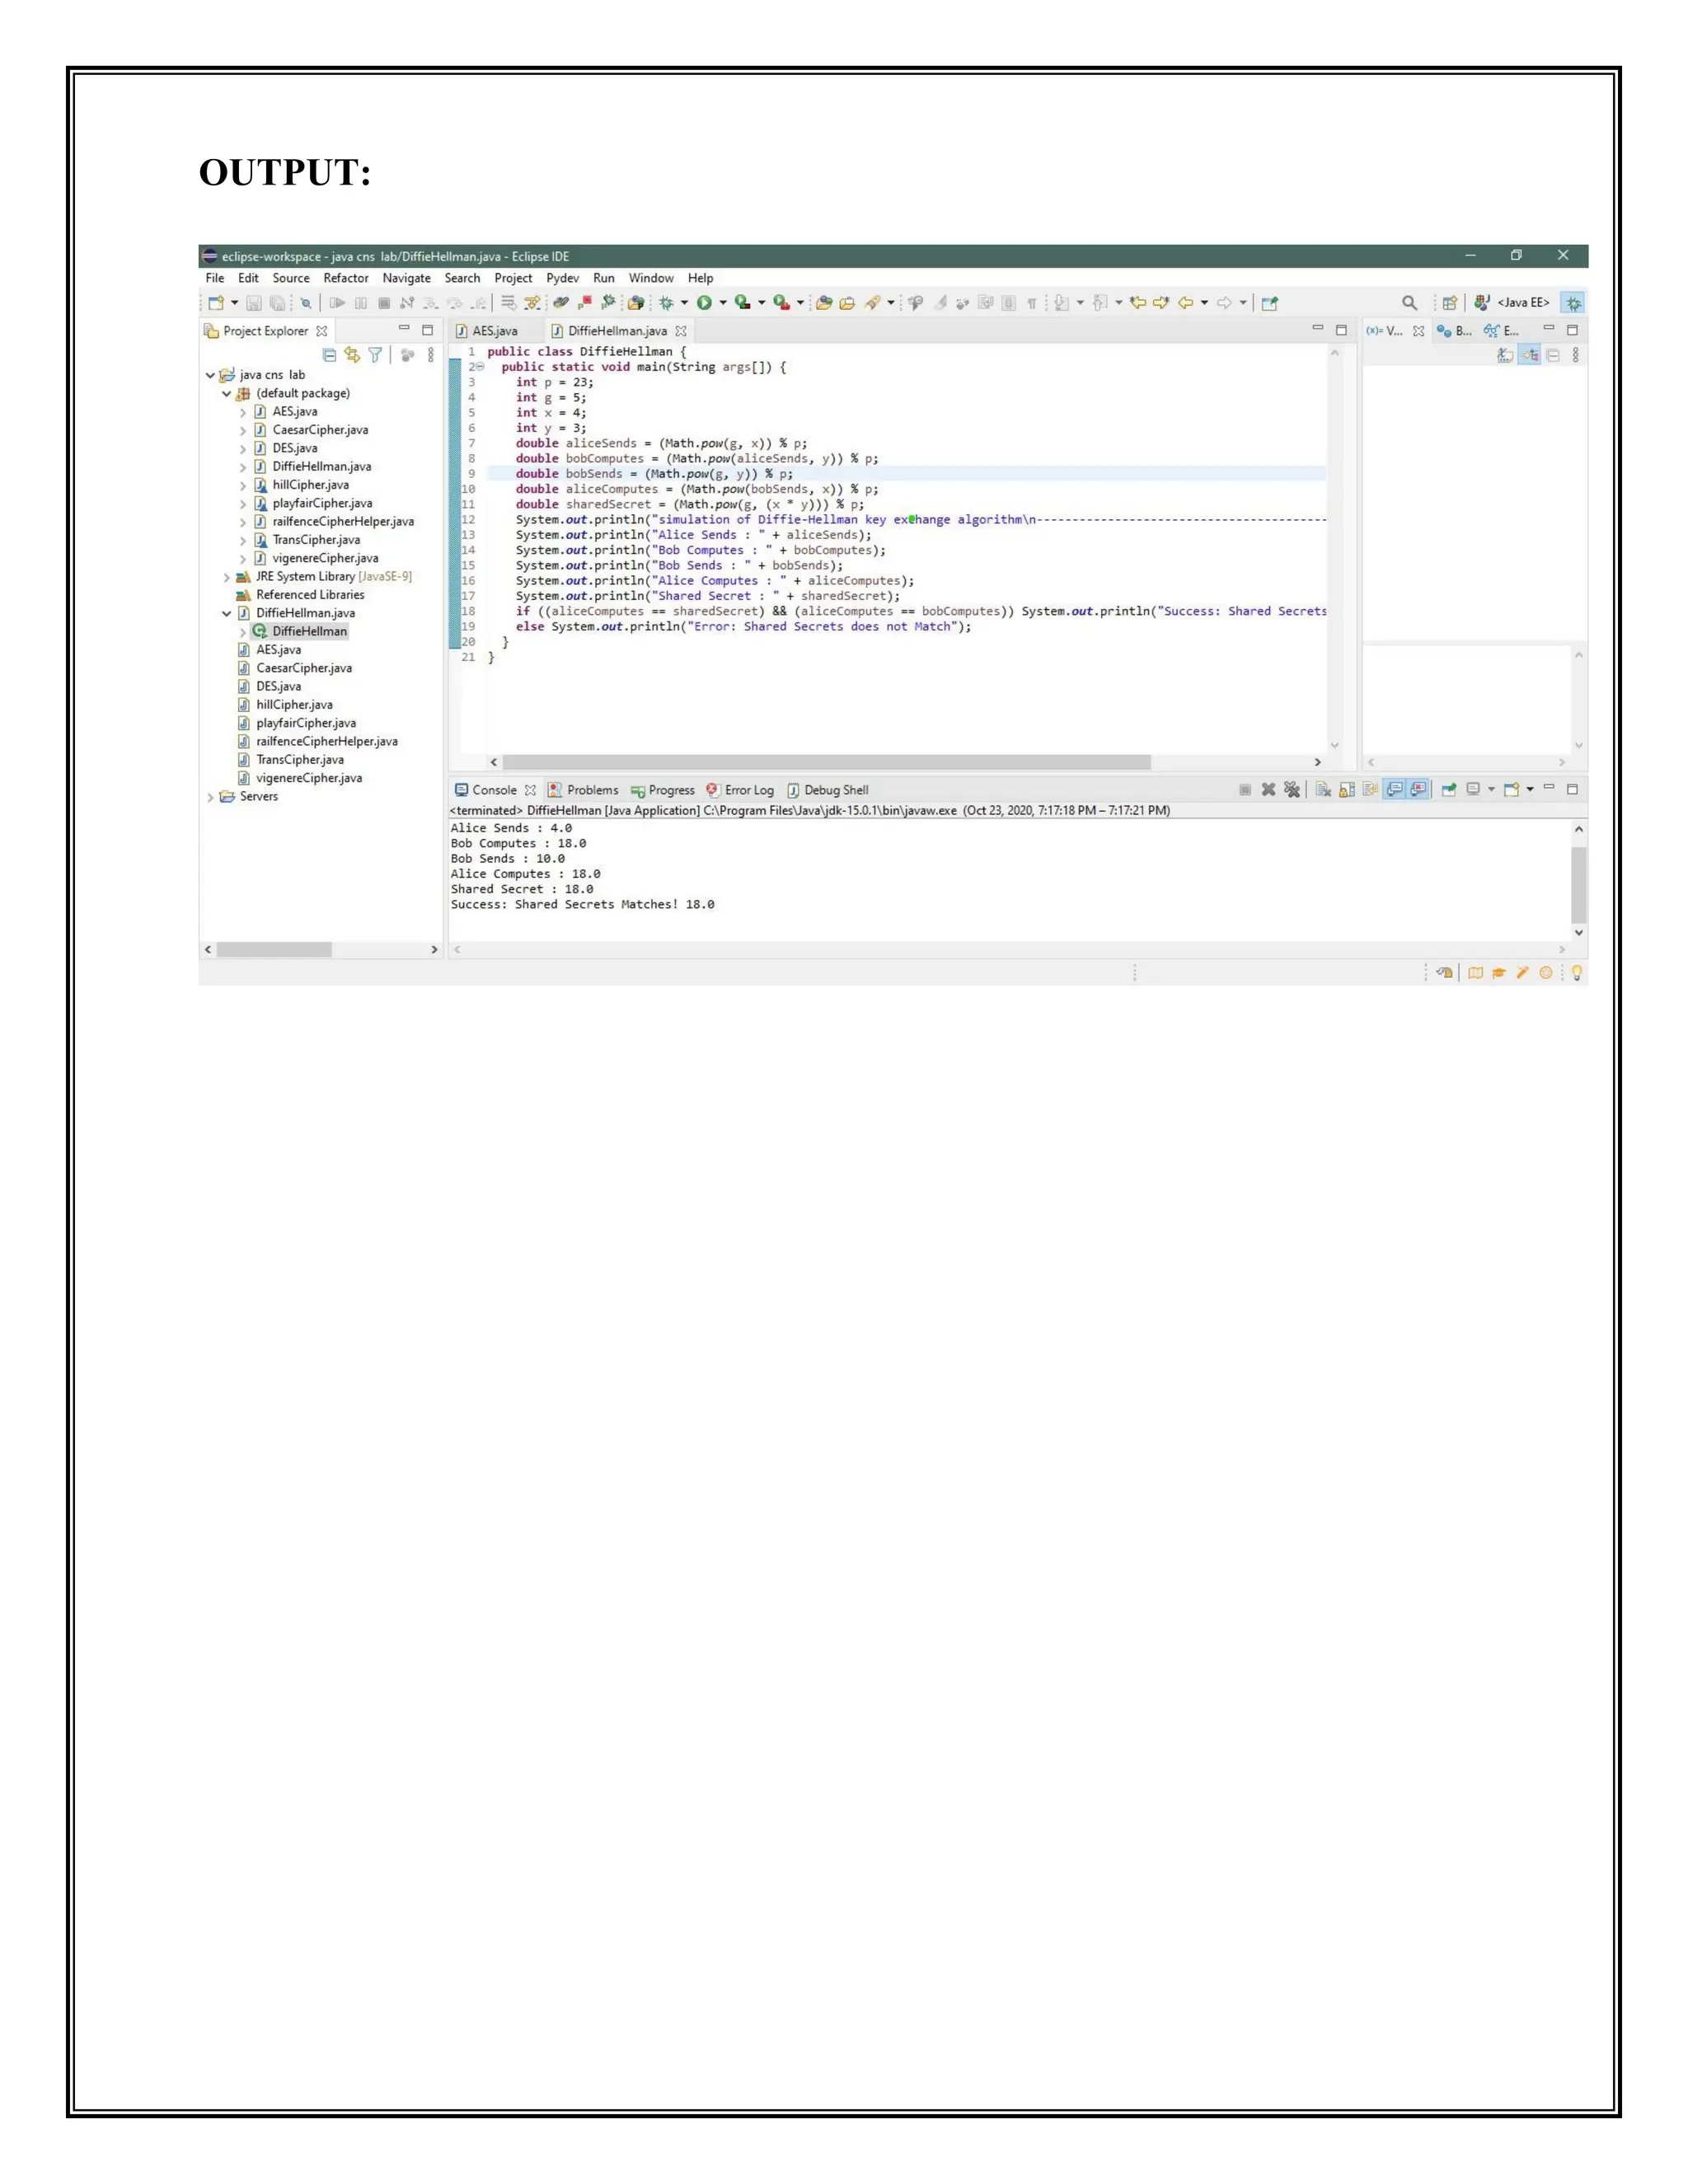Click the Run green play icon

click(x=704, y=303)
